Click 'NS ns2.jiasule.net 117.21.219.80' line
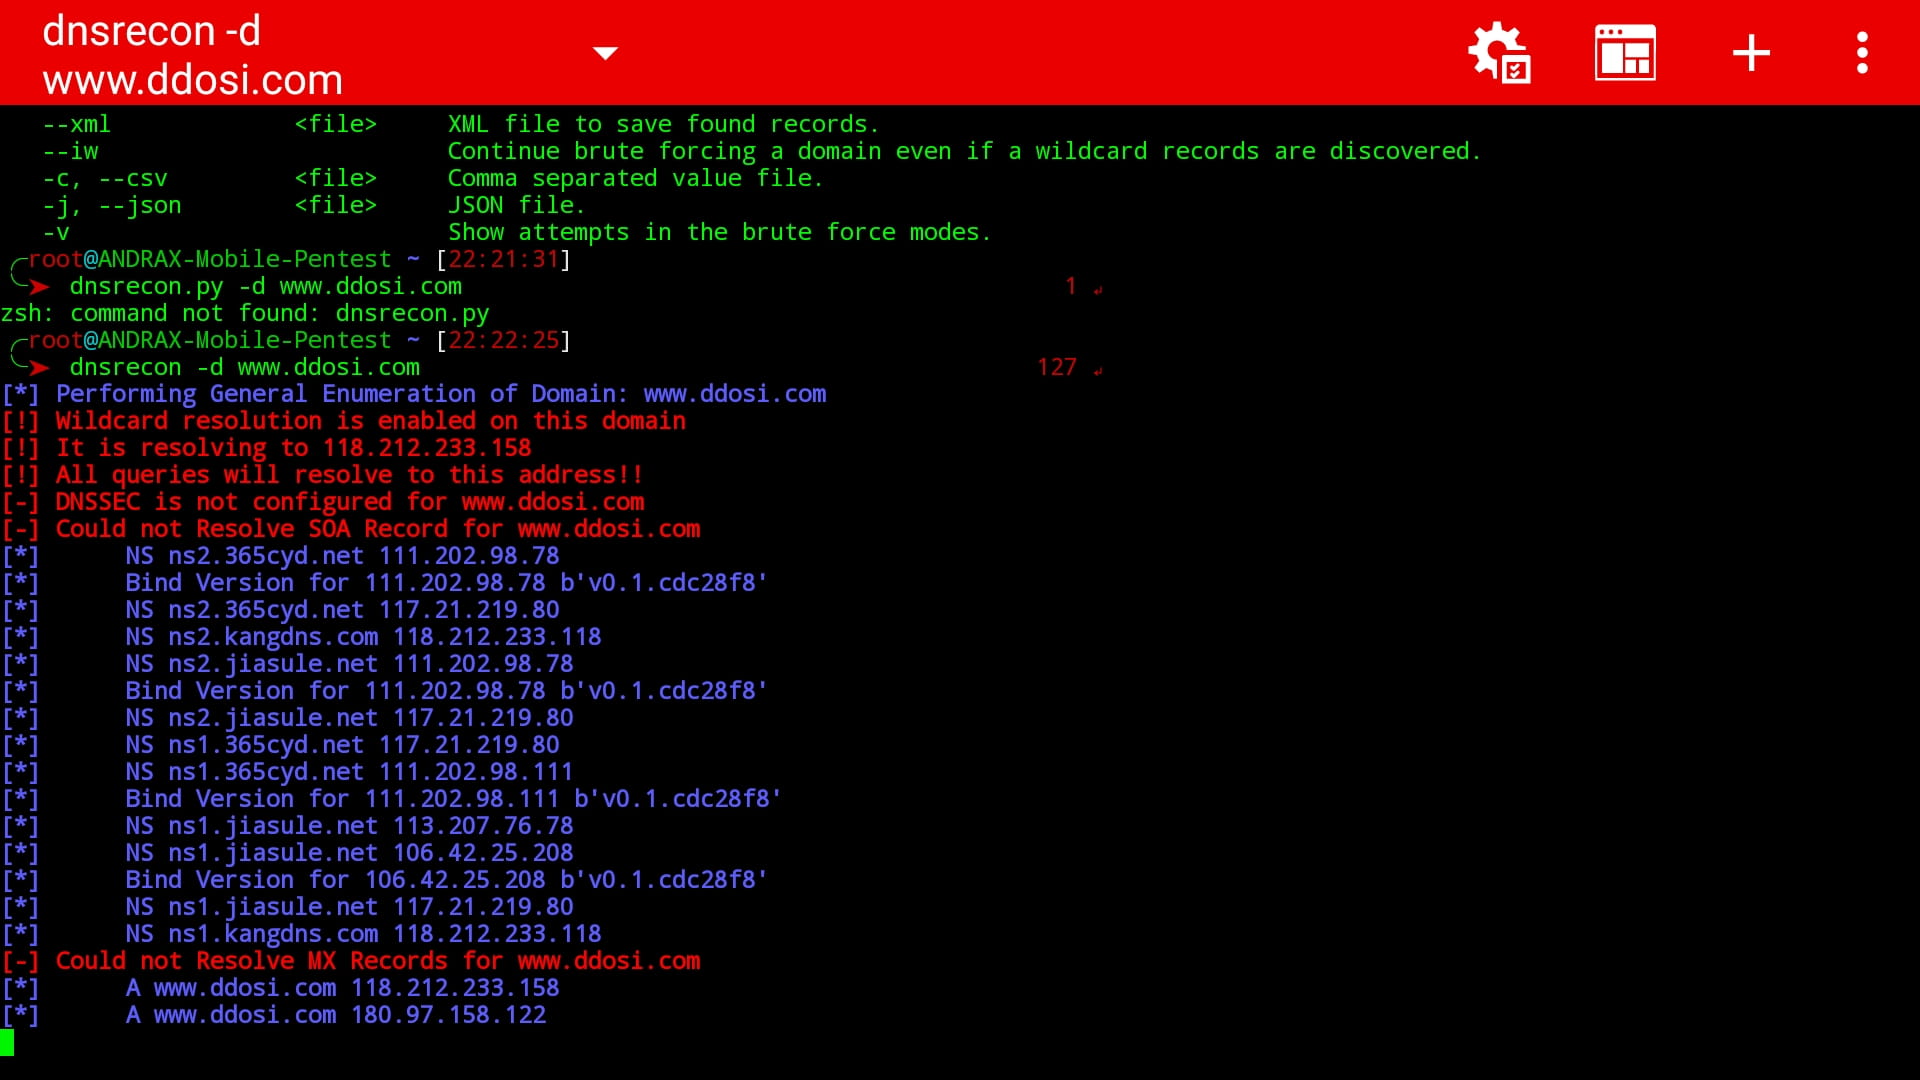The width and height of the screenshot is (1920, 1080). 349,718
